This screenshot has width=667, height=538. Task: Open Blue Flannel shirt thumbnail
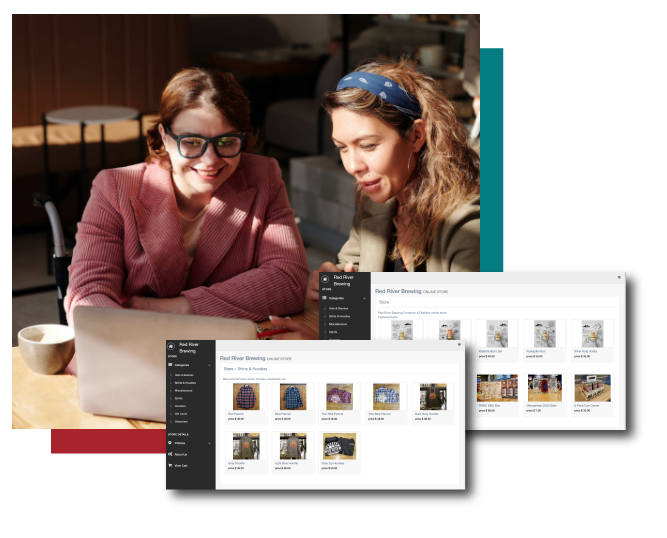click(x=293, y=396)
